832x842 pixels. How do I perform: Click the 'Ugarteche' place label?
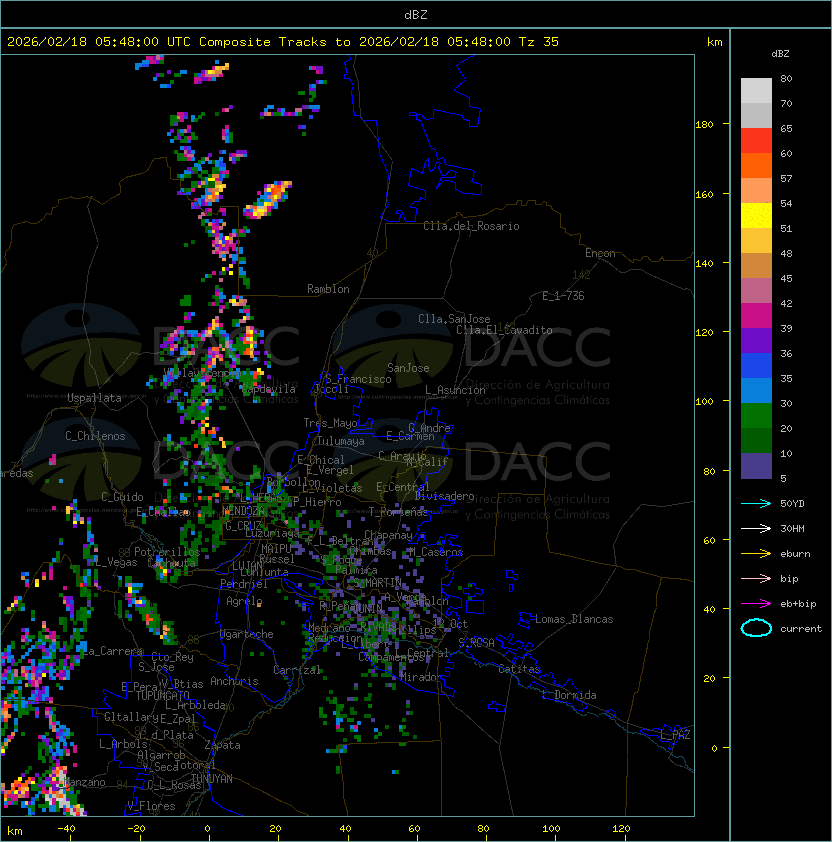pyautogui.click(x=247, y=634)
